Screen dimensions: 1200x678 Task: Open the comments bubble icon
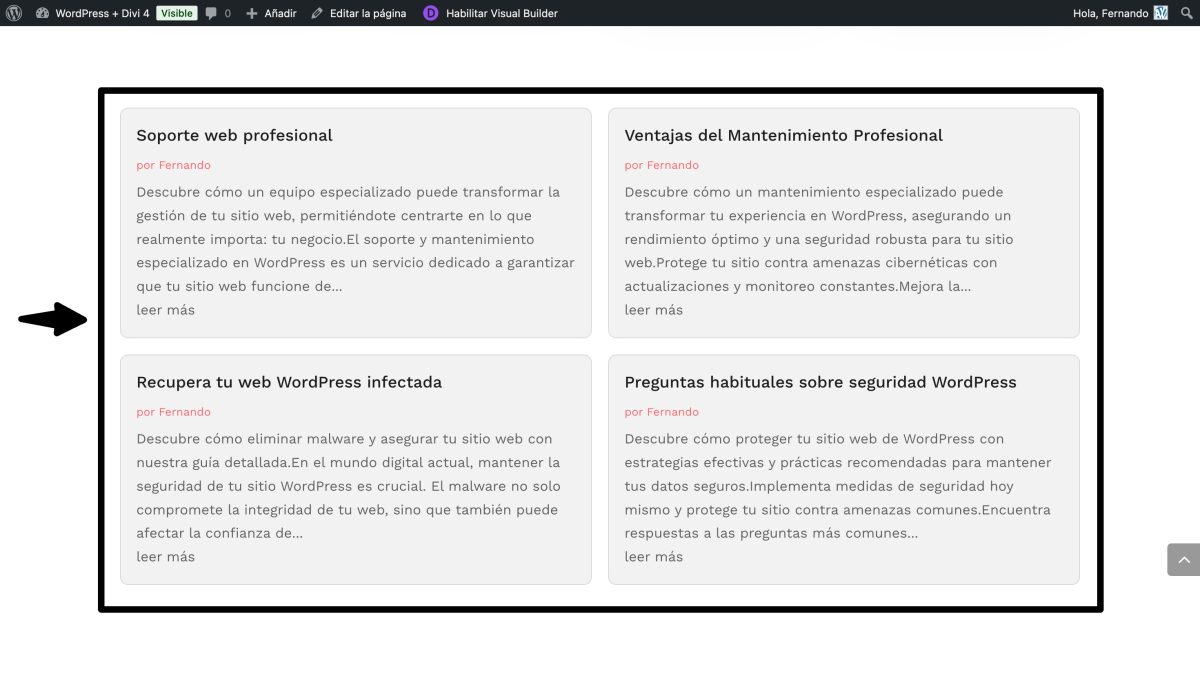(x=212, y=13)
